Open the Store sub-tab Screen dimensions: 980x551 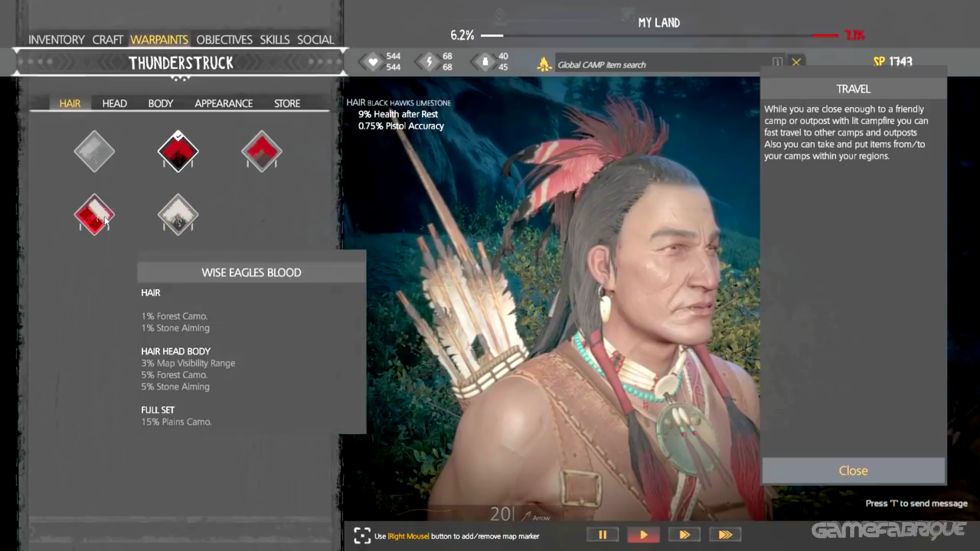click(x=287, y=103)
